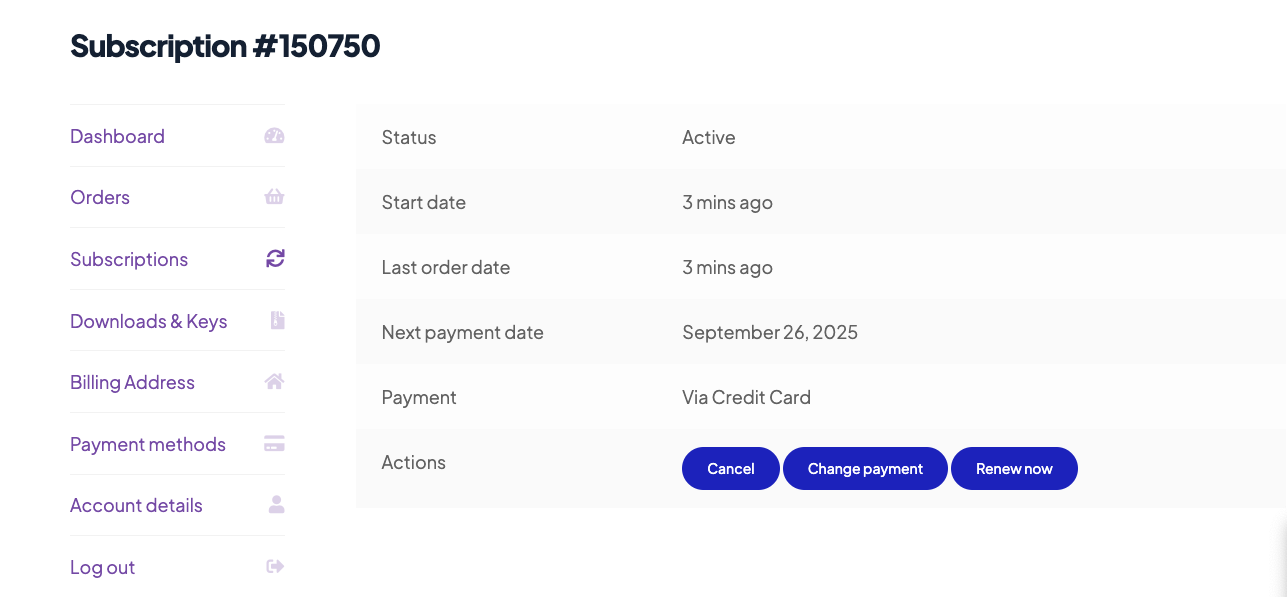Click the Payment methods credit card icon
This screenshot has width=1287, height=597.
click(274, 443)
